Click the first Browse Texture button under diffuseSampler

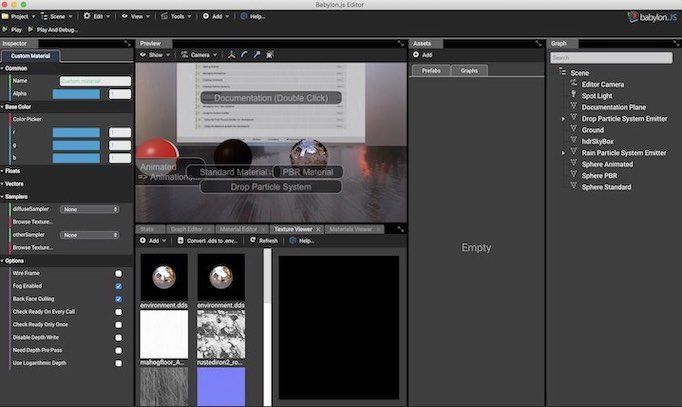click(33, 222)
